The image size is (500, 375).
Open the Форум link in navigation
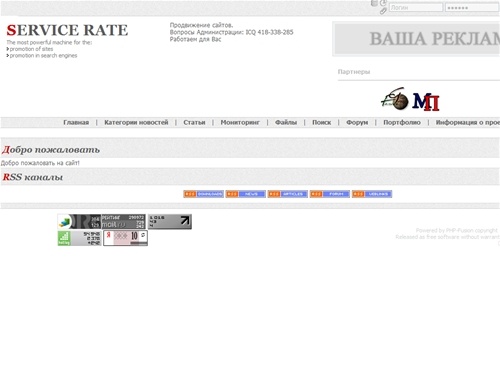[x=357, y=122]
